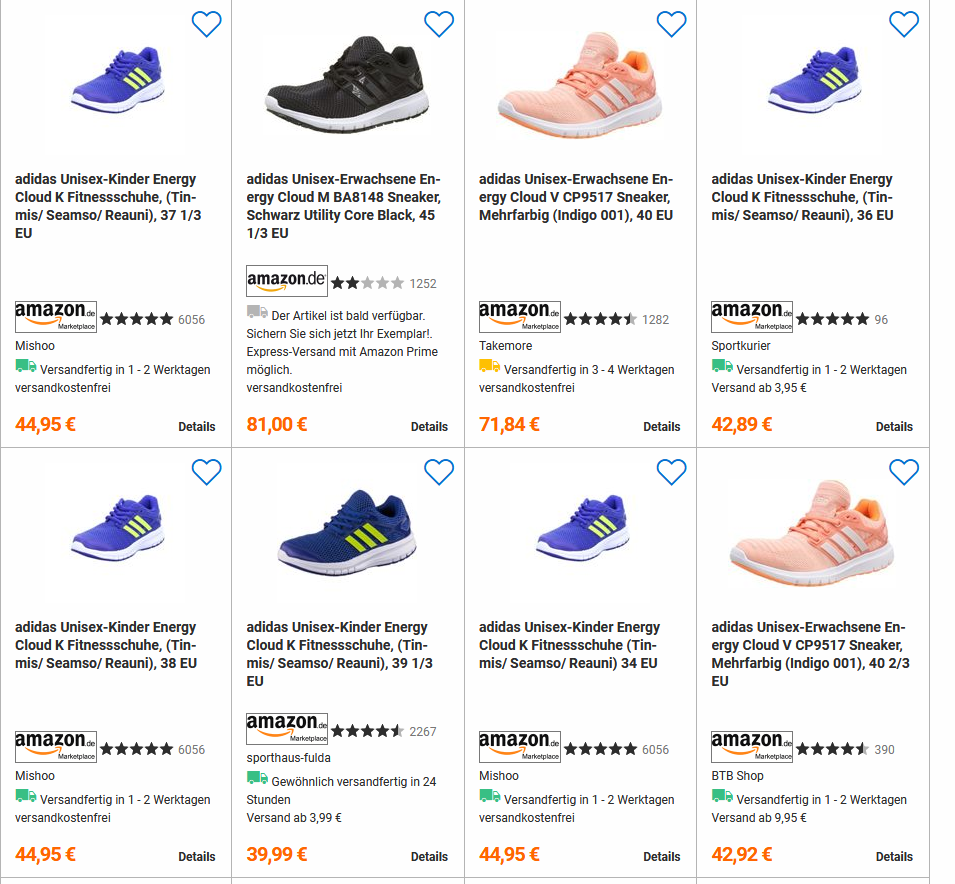Click the dark blue Energy Cloud K 39 1/3 image

pyautogui.click(x=347, y=532)
